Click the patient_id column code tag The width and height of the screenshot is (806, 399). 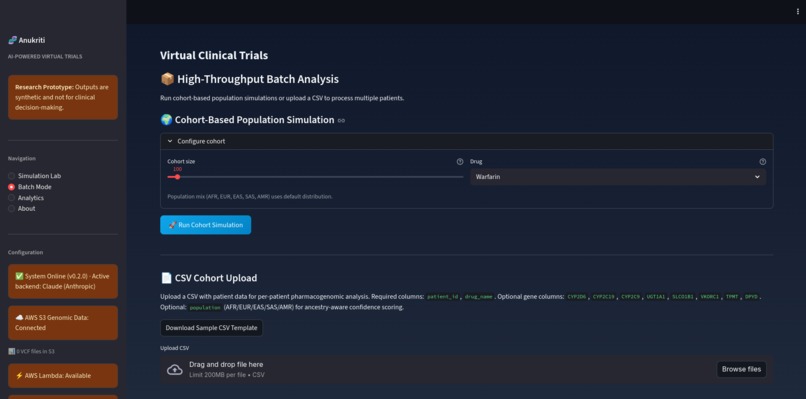tap(443, 297)
